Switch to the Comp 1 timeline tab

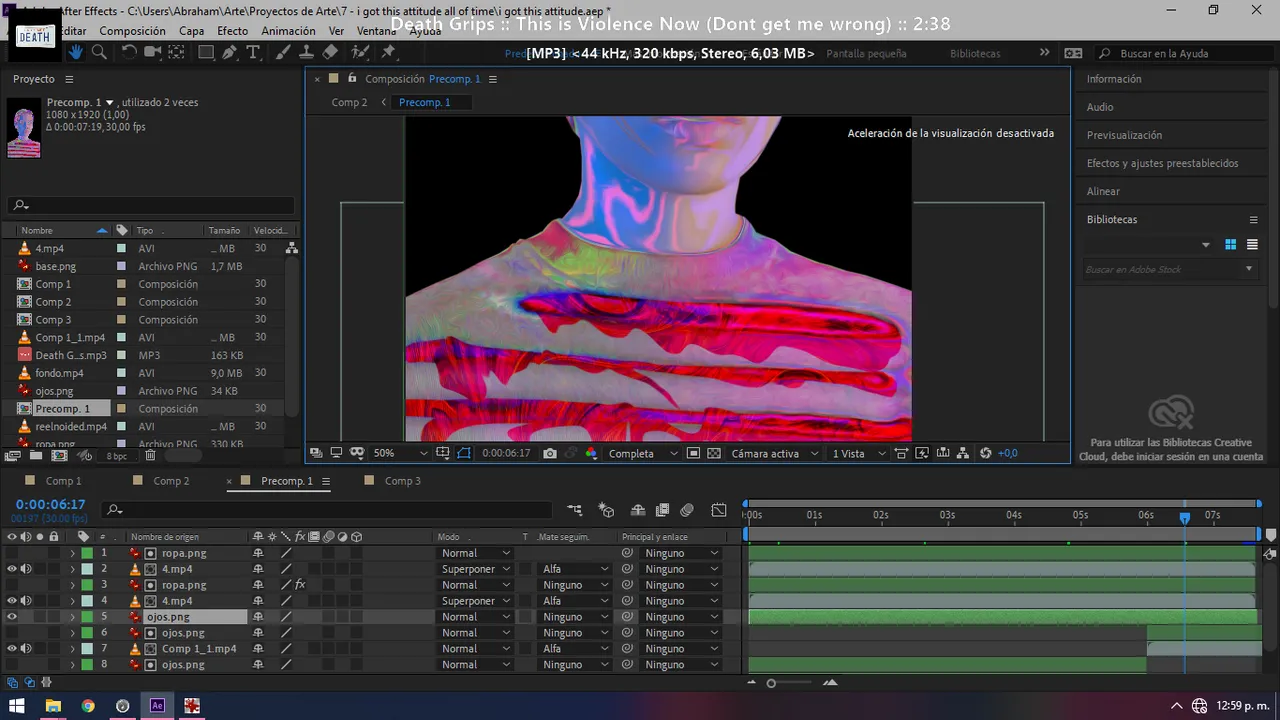[63, 481]
